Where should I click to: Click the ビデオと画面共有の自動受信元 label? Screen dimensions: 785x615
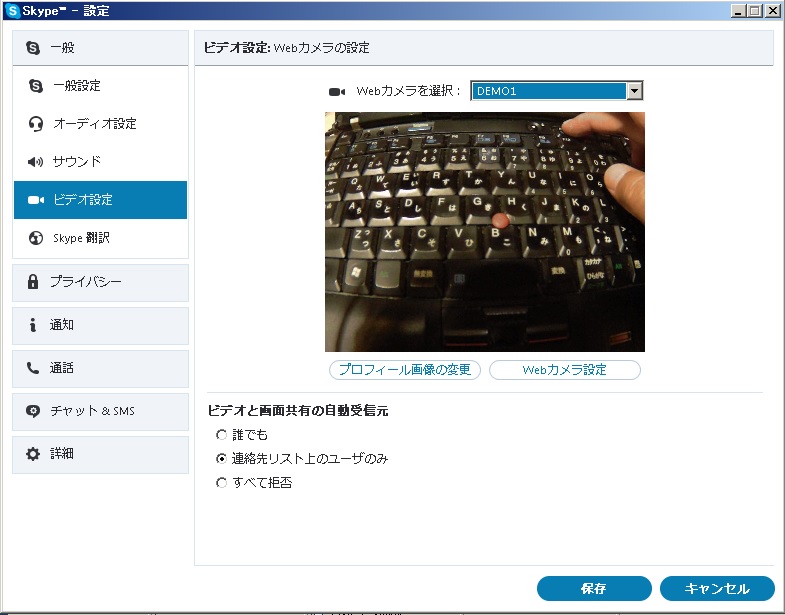click(x=298, y=411)
